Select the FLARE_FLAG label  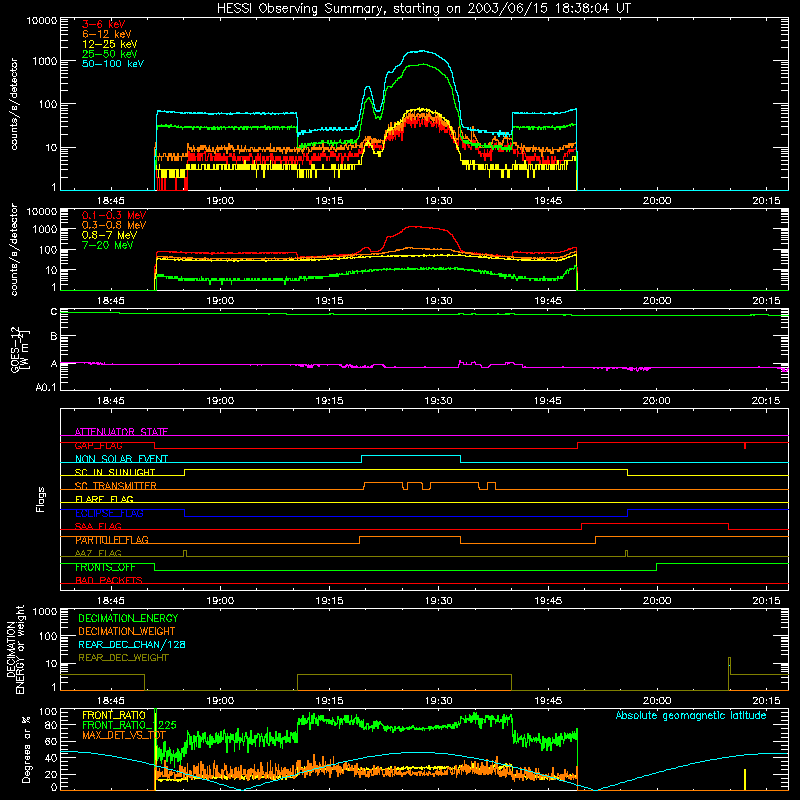[104, 499]
